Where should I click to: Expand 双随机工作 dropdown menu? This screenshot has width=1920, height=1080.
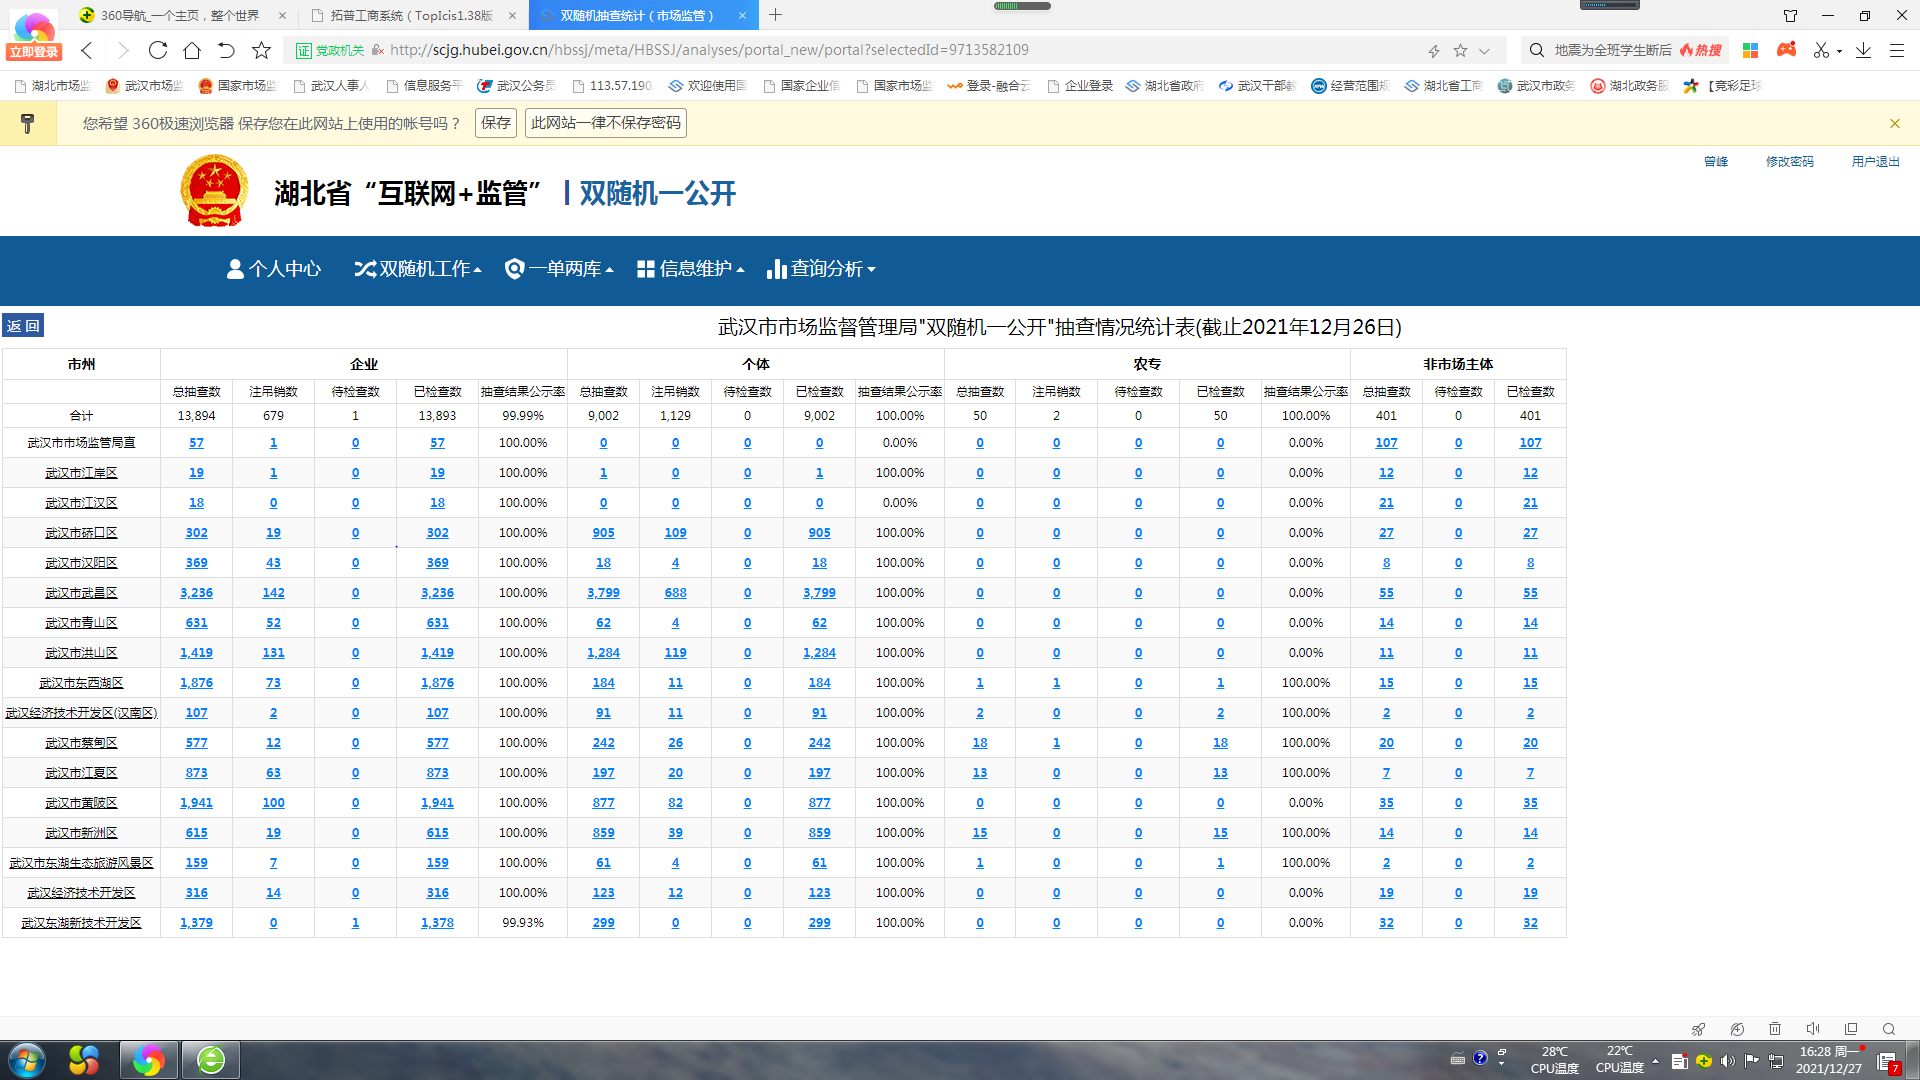418,269
